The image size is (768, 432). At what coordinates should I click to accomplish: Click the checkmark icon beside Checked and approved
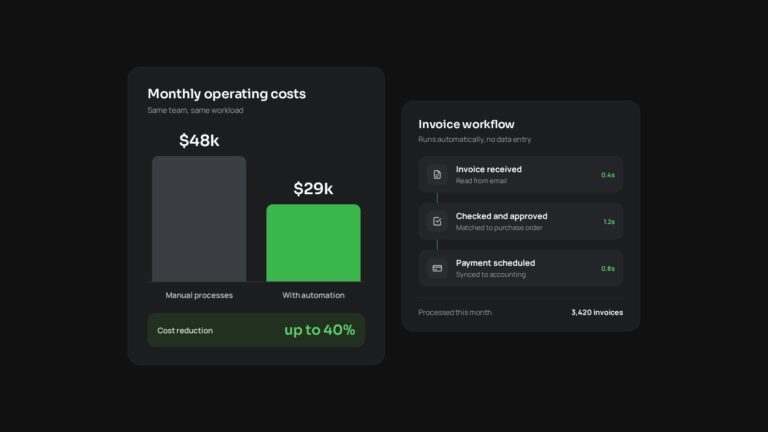click(x=437, y=221)
